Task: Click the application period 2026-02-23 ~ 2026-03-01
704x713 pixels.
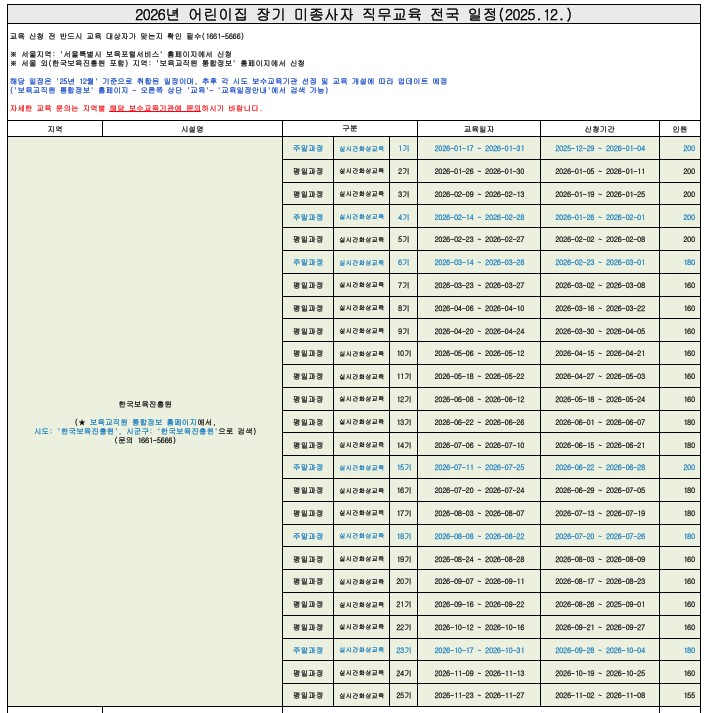Action: tap(599, 262)
